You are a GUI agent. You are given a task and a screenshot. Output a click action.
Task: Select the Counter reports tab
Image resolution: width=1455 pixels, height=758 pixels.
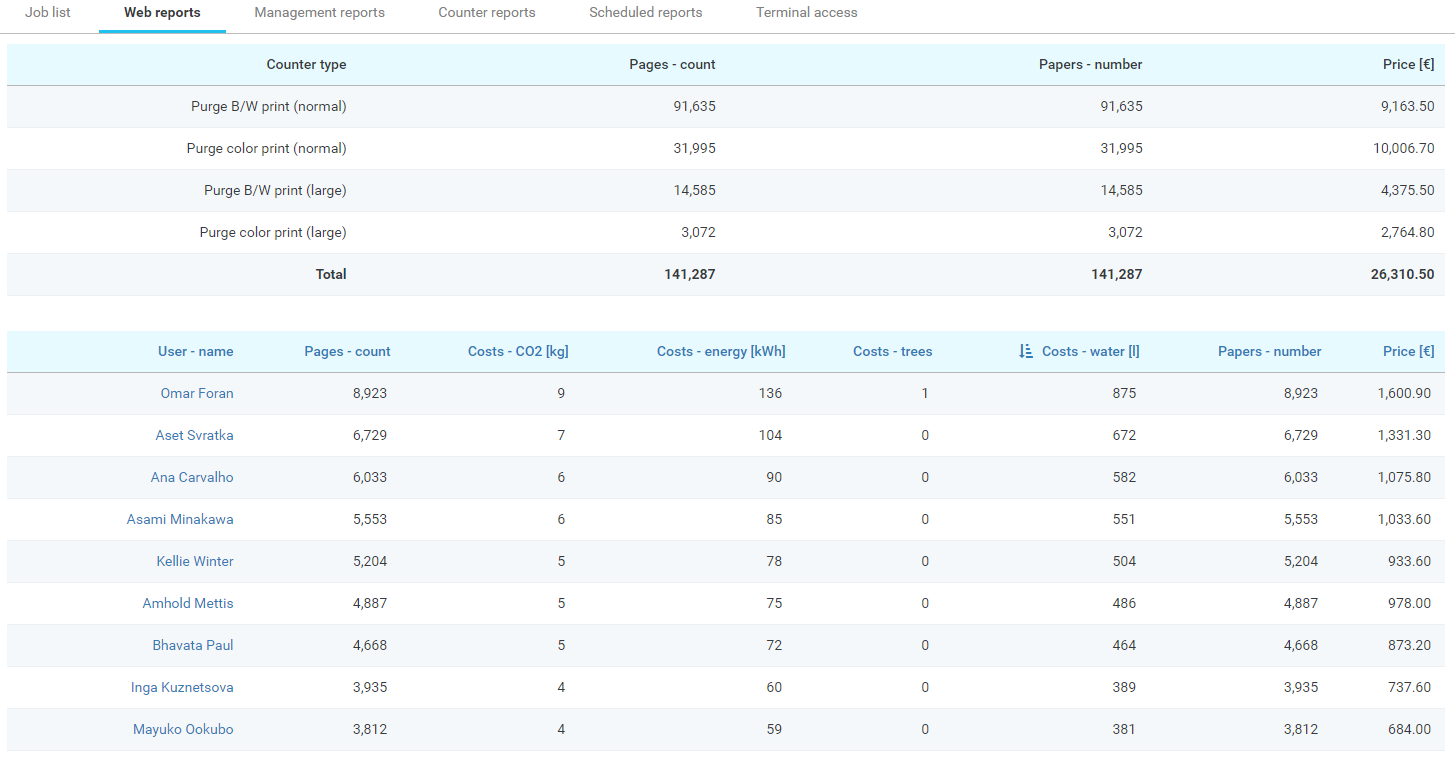486,13
